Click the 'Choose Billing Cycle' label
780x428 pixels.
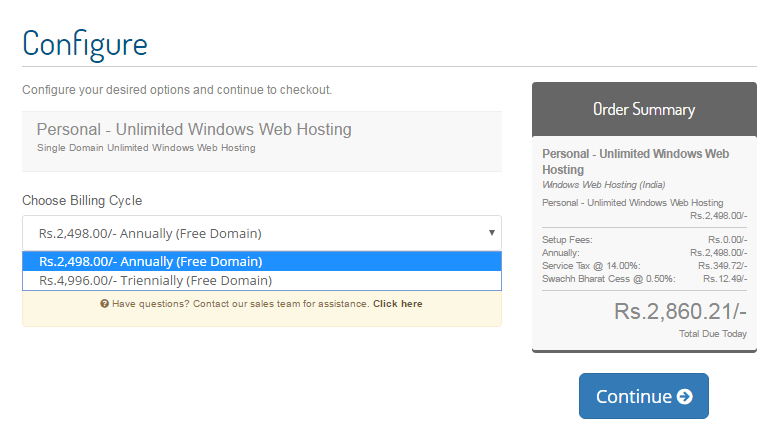pos(82,201)
